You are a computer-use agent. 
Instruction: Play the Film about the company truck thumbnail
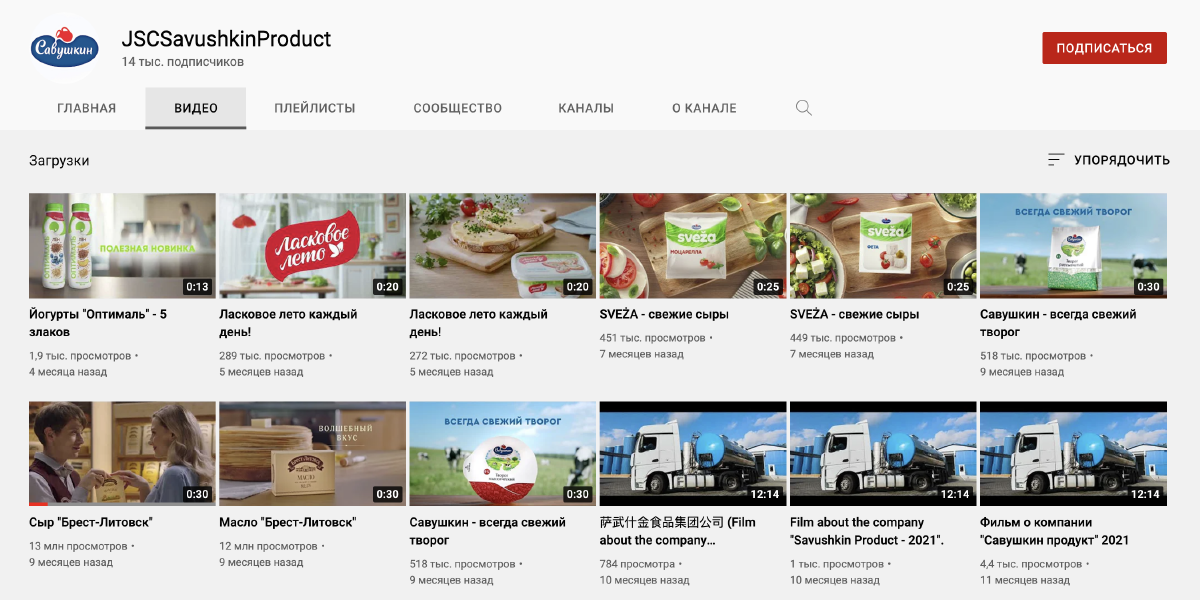(883, 454)
